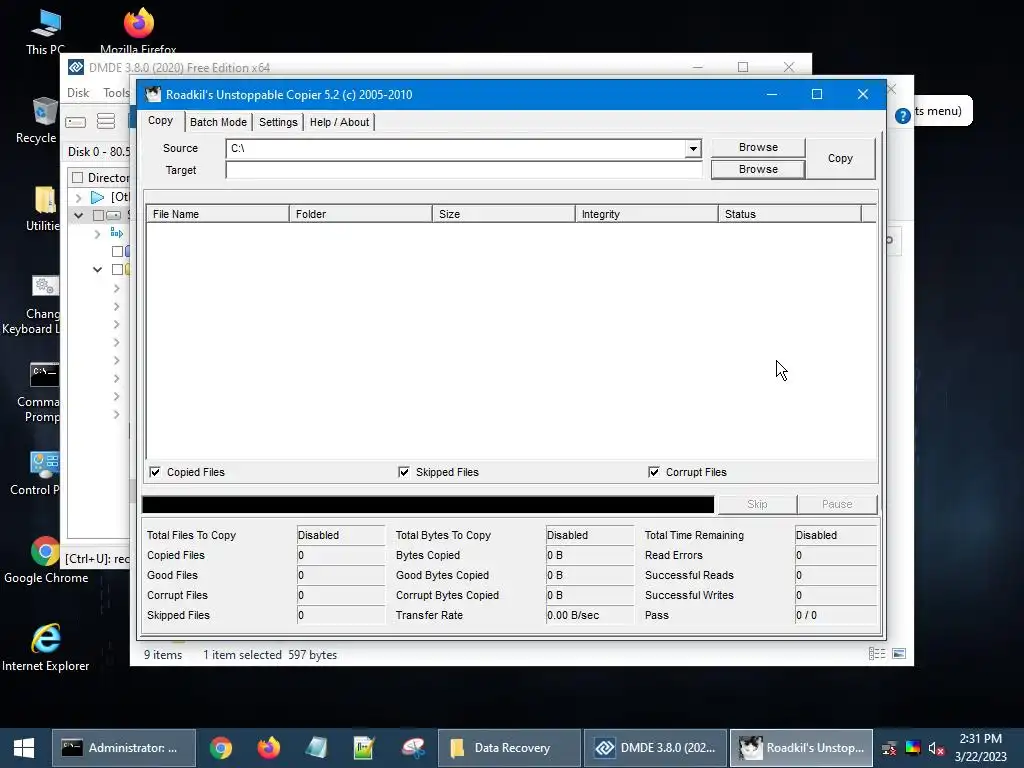Click the black copy progress bar

click(x=428, y=504)
